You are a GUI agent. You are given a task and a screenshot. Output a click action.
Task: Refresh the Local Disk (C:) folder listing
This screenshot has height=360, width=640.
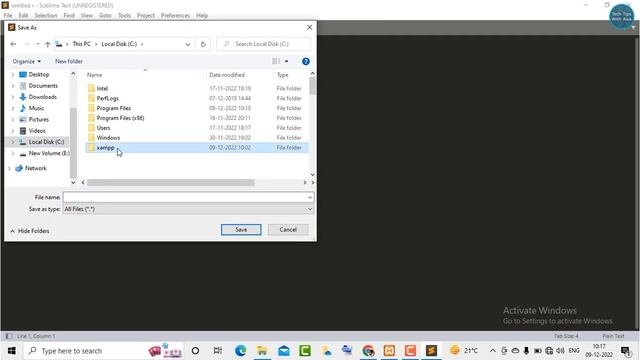(203, 44)
